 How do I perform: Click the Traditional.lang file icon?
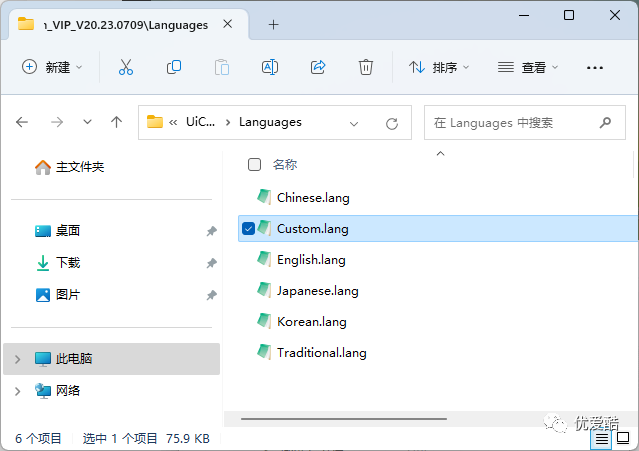coord(264,352)
